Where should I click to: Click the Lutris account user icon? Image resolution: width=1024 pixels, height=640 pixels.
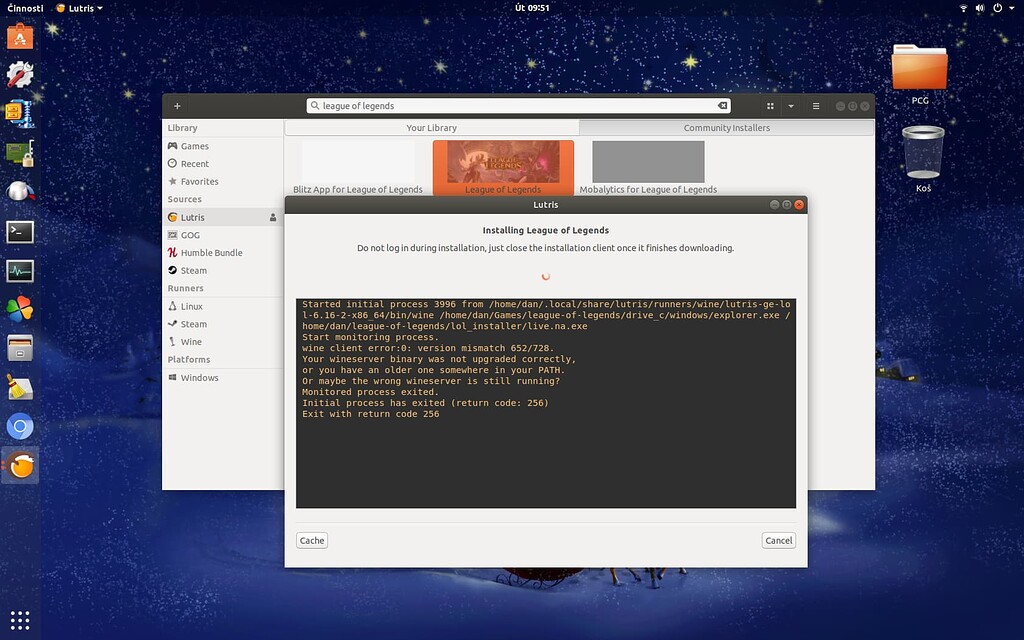(x=273, y=217)
